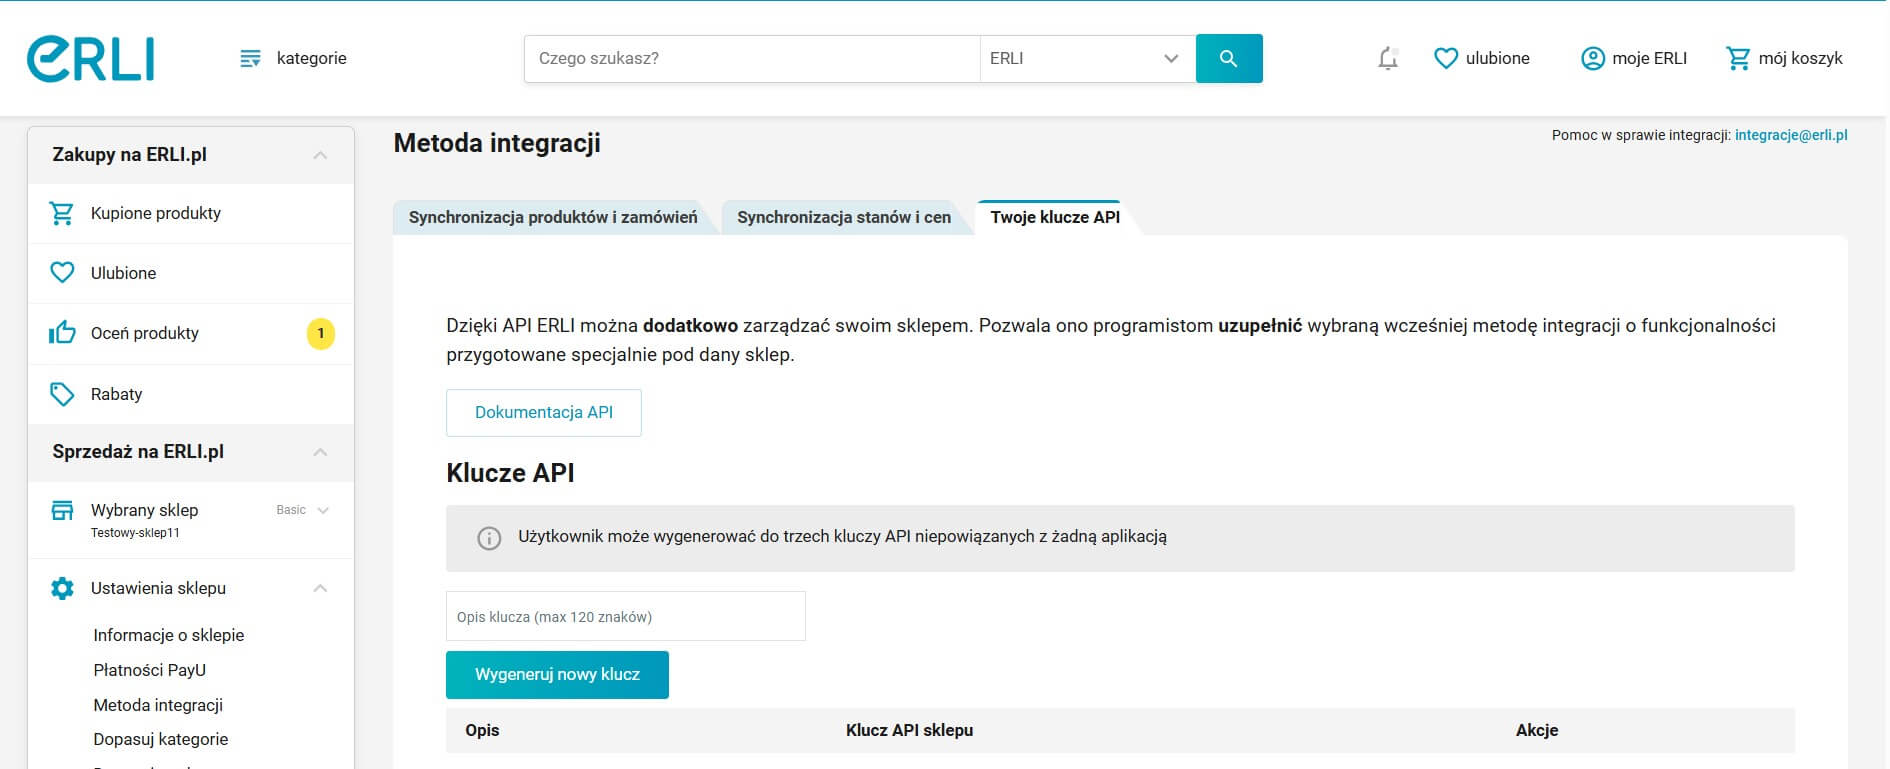Viewport: 1890px width, 769px height.
Task: Click the search magnifier button
Action: click(1229, 59)
